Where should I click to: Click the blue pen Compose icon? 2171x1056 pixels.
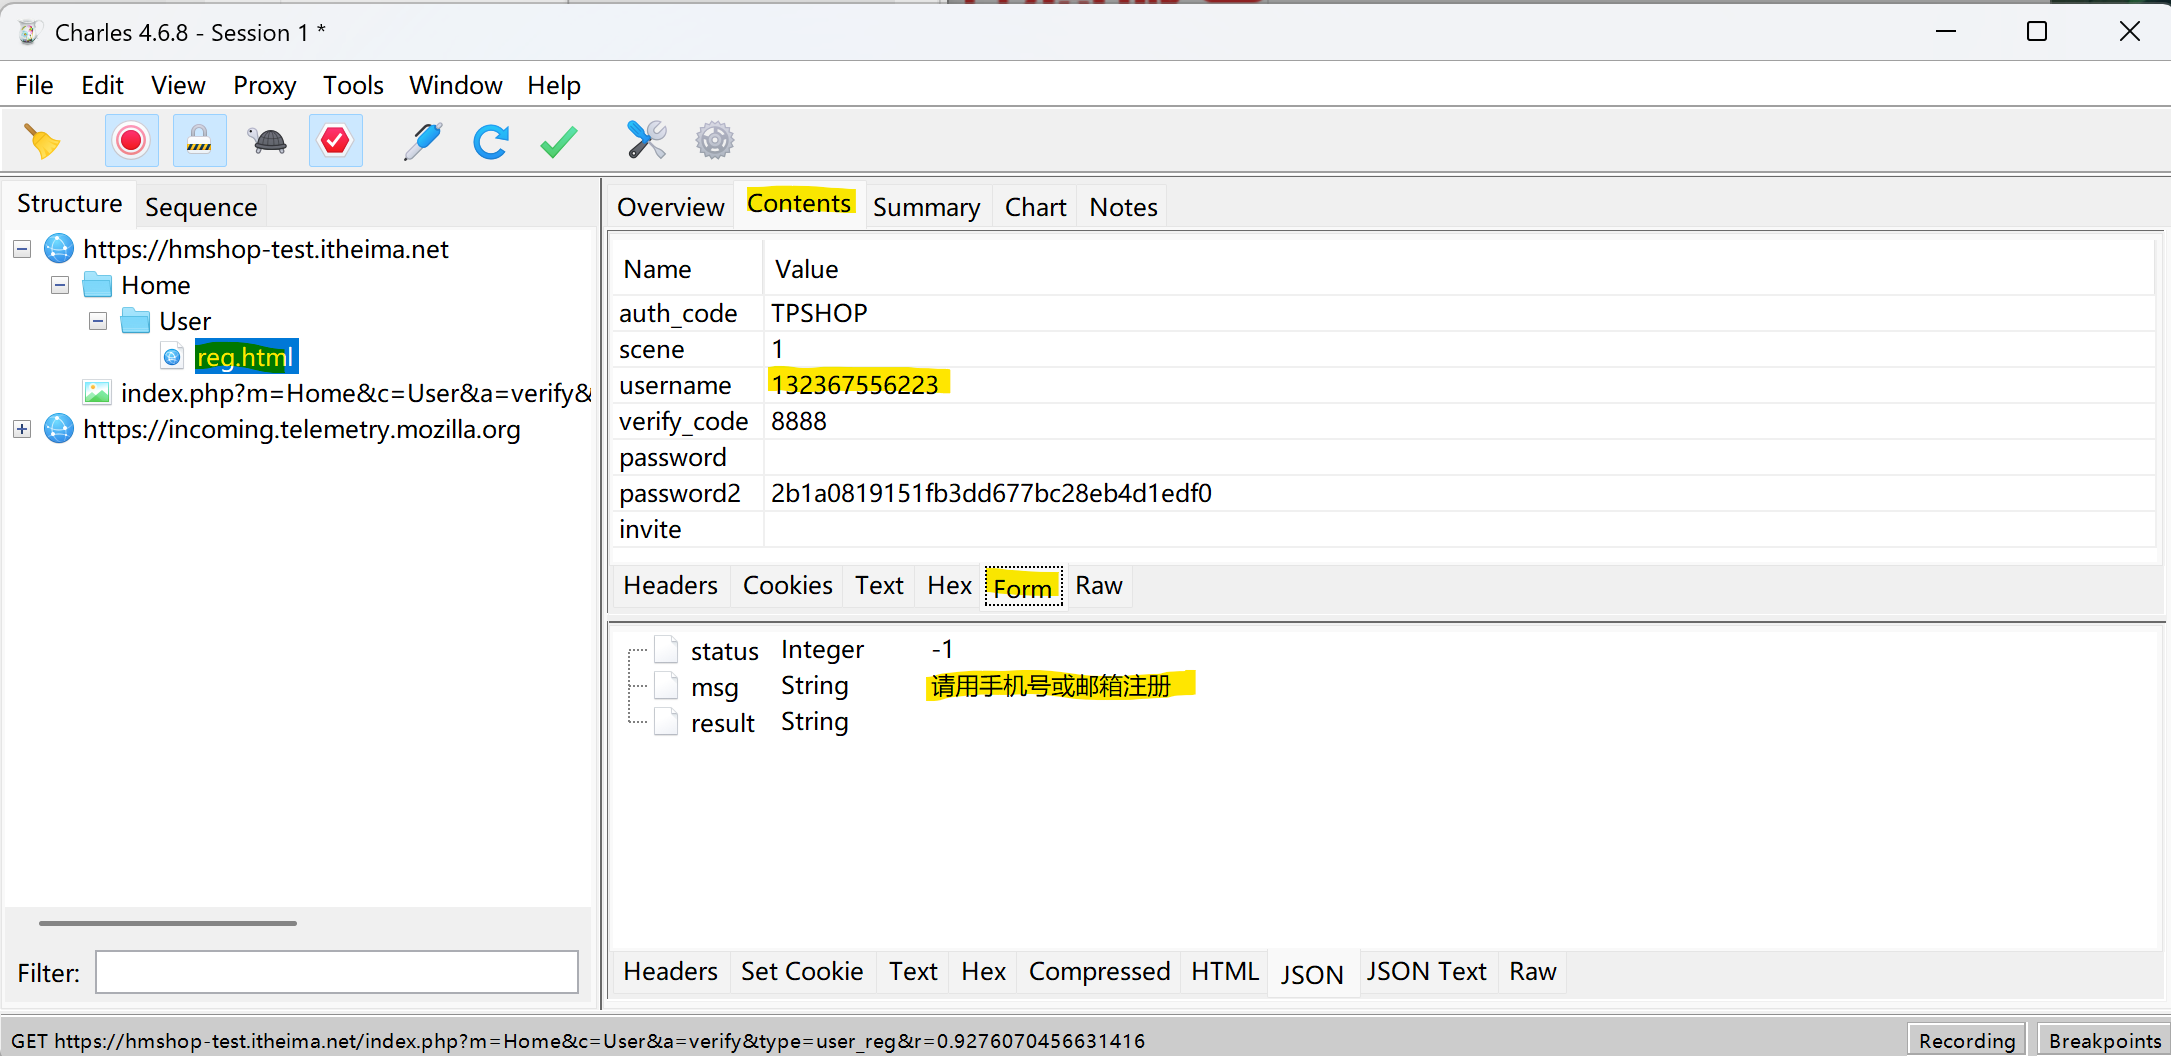tap(423, 141)
